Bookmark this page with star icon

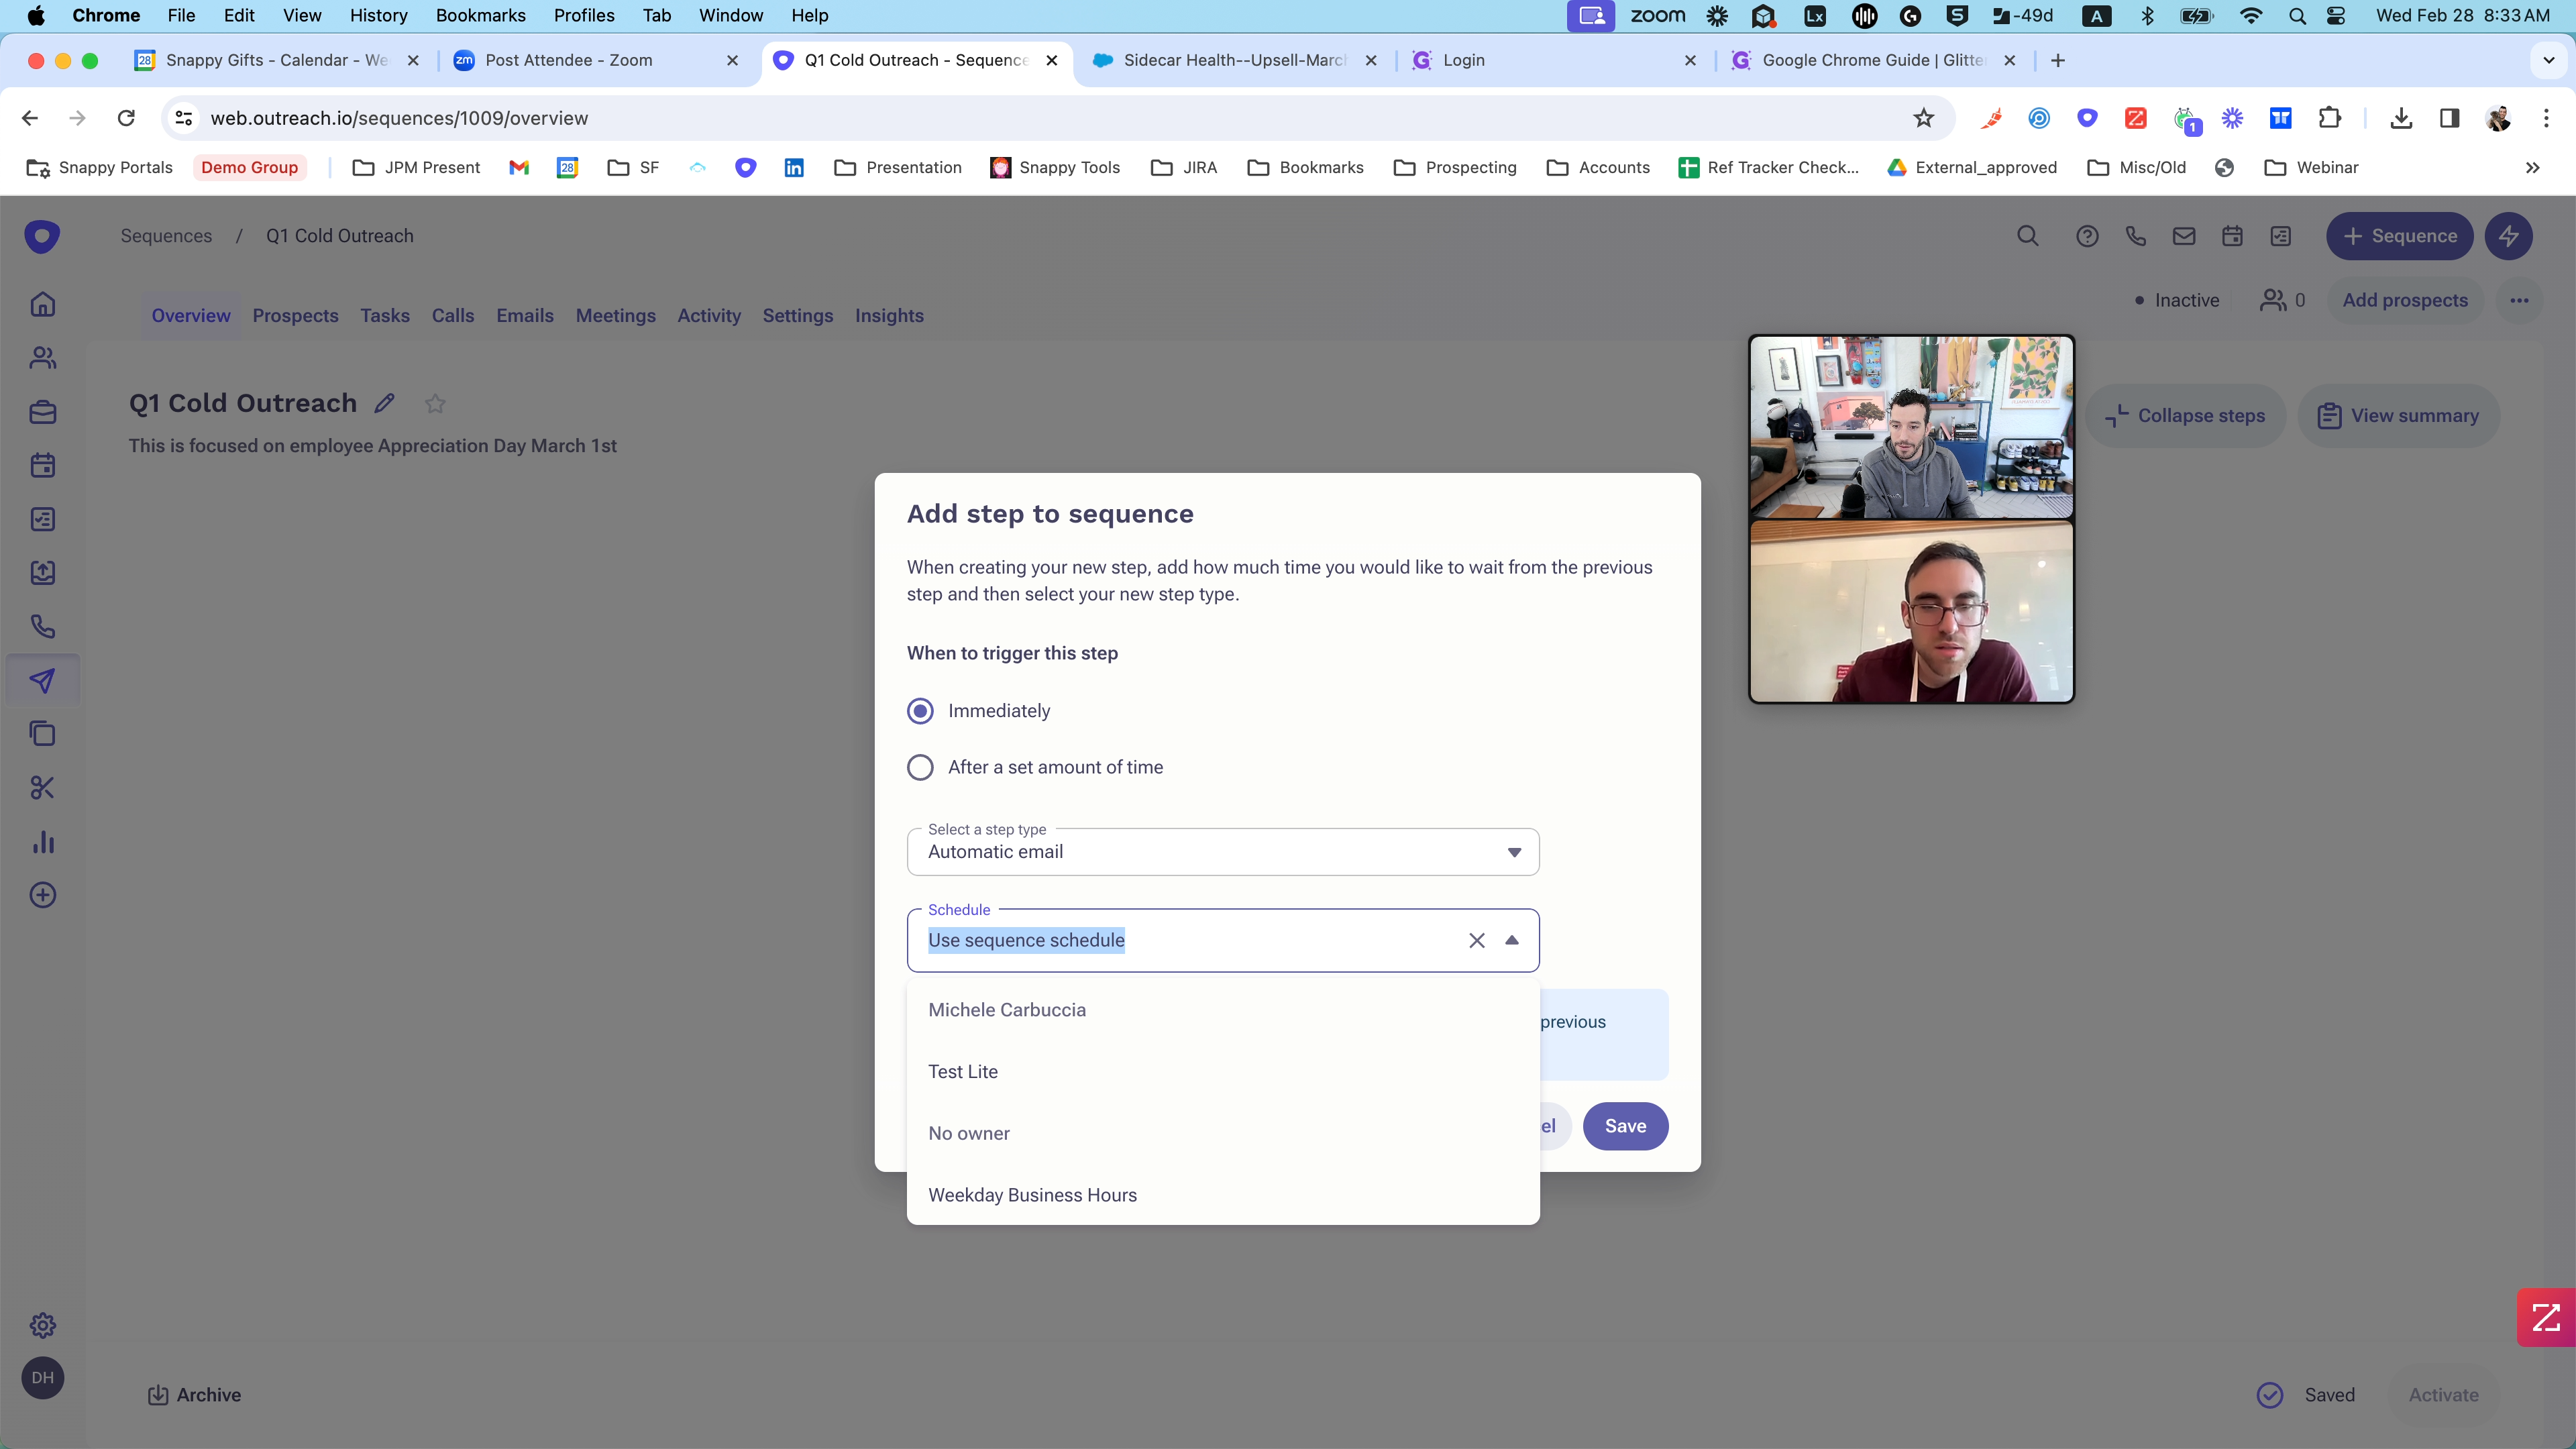click(1923, 118)
